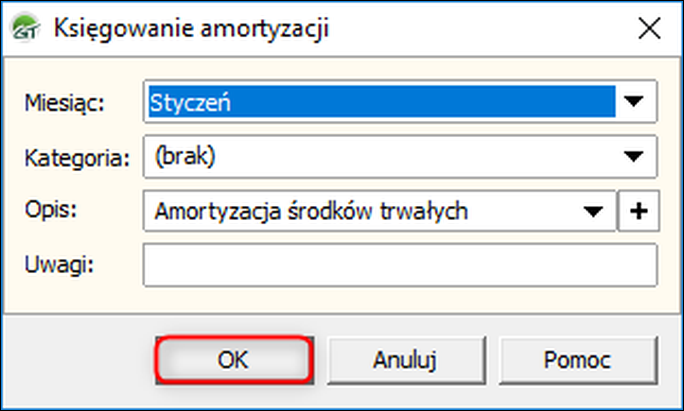Add a new description with the plus button
The height and width of the screenshot is (411, 684).
click(x=639, y=211)
